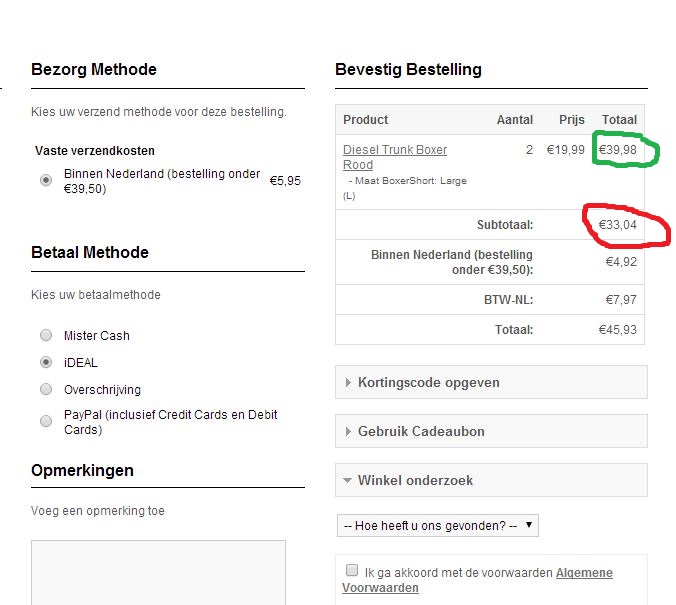
Task: Click the Kortingscode opgeven arrow icon
Action: coord(348,382)
